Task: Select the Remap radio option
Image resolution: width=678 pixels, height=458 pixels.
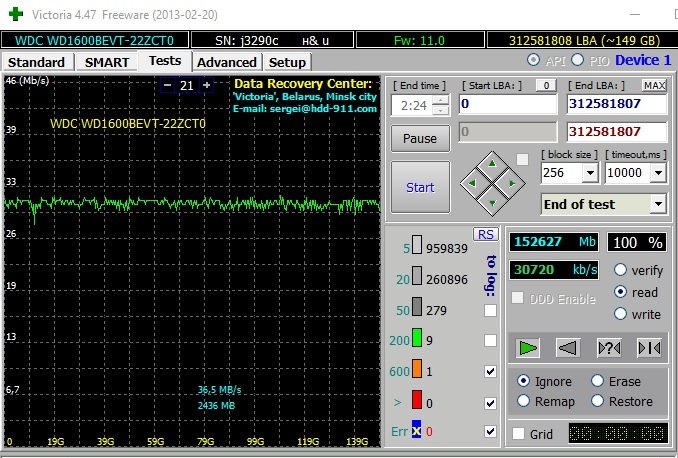Action: (x=523, y=401)
